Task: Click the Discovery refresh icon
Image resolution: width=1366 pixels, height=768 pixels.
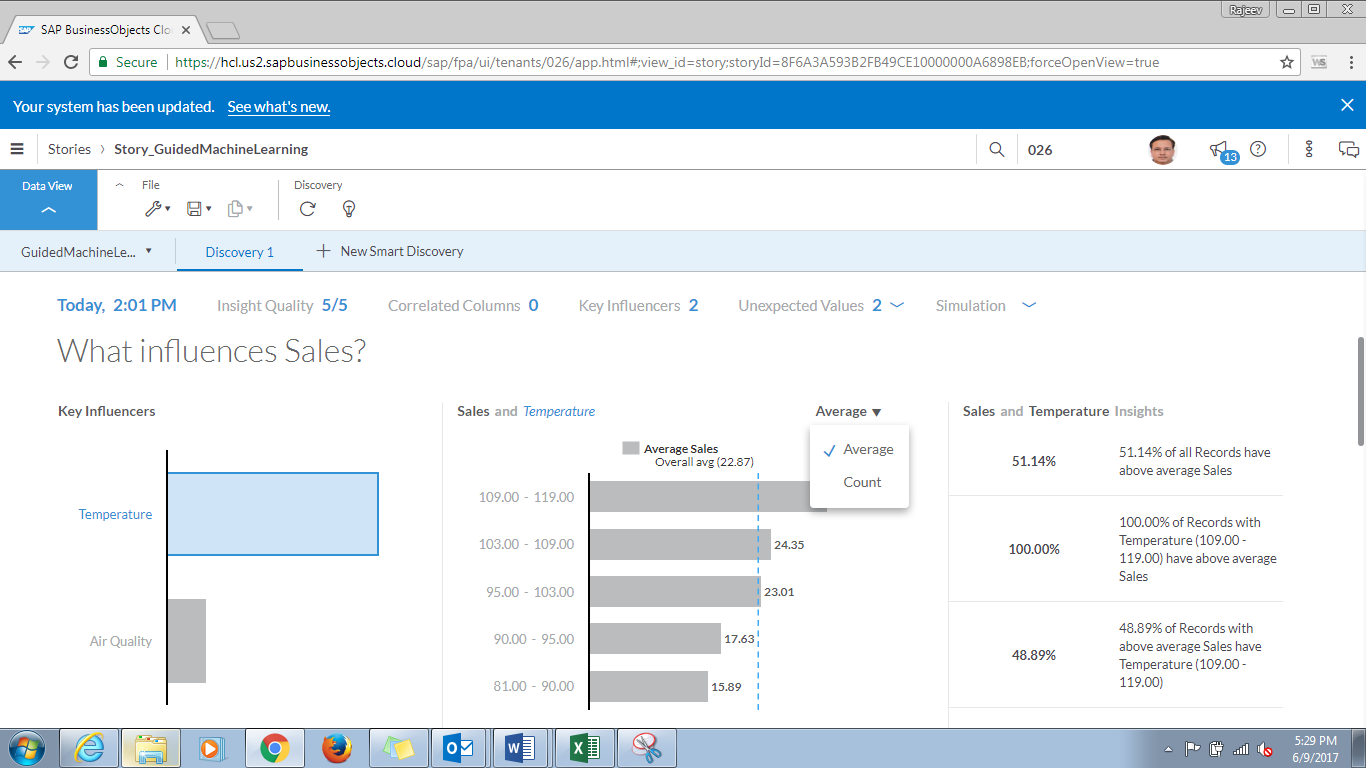Action: click(308, 208)
